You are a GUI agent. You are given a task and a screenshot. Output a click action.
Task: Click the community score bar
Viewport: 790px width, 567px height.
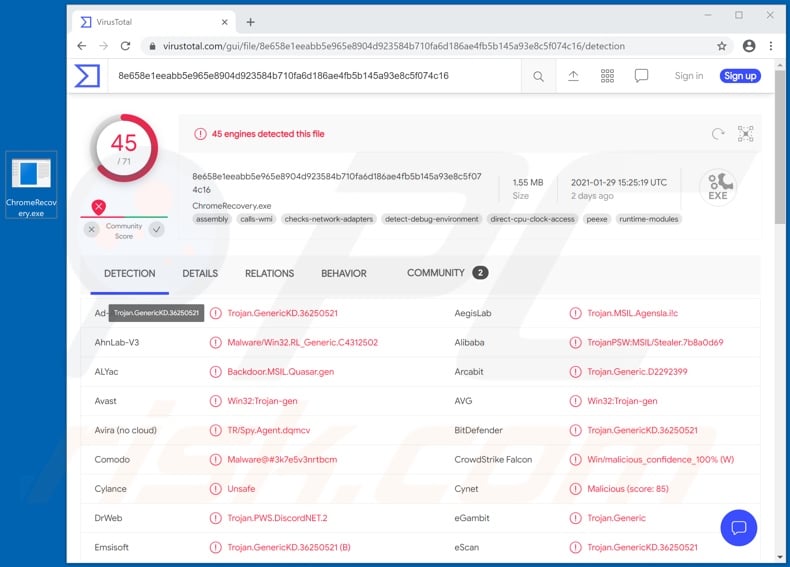point(124,217)
